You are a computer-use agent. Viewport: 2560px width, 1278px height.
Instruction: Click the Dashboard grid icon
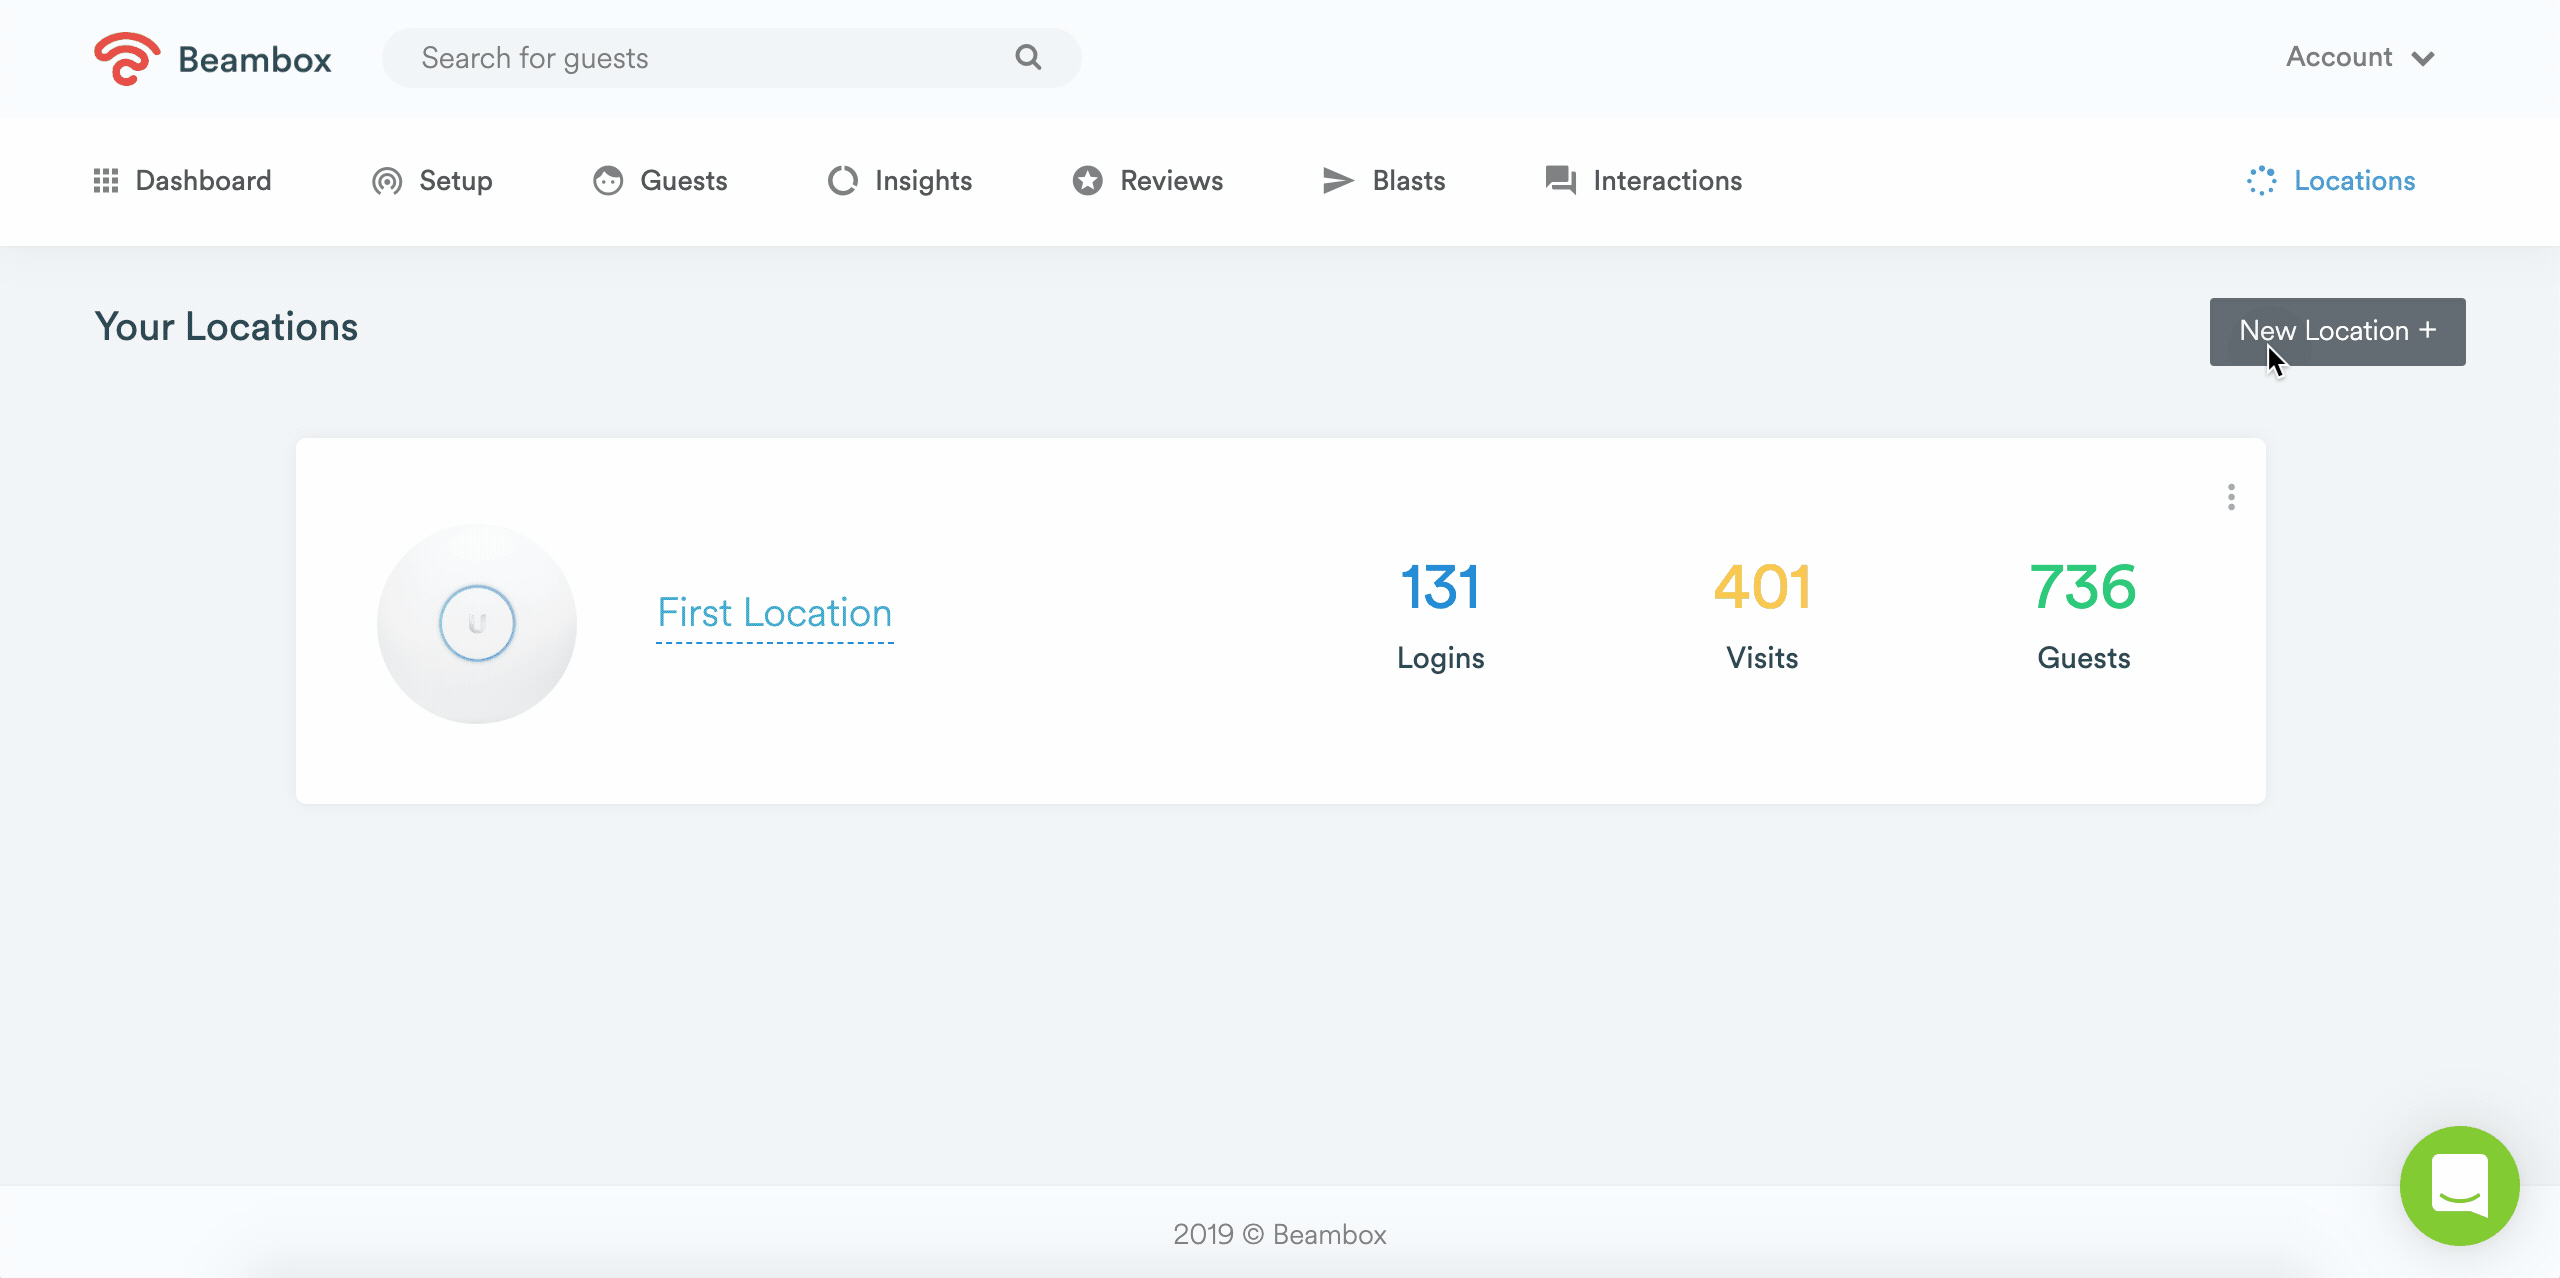coord(106,181)
